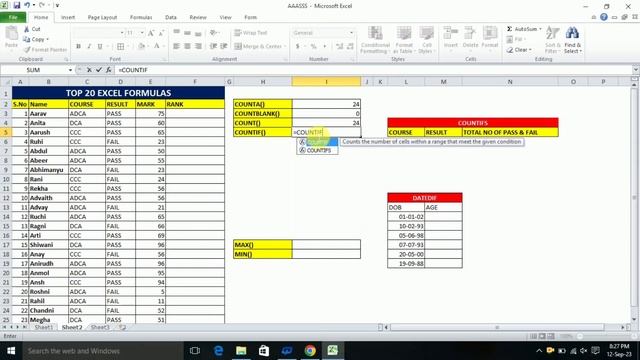Click the Decrease Font Size icon
The image size is (640, 360).
tap(161, 33)
